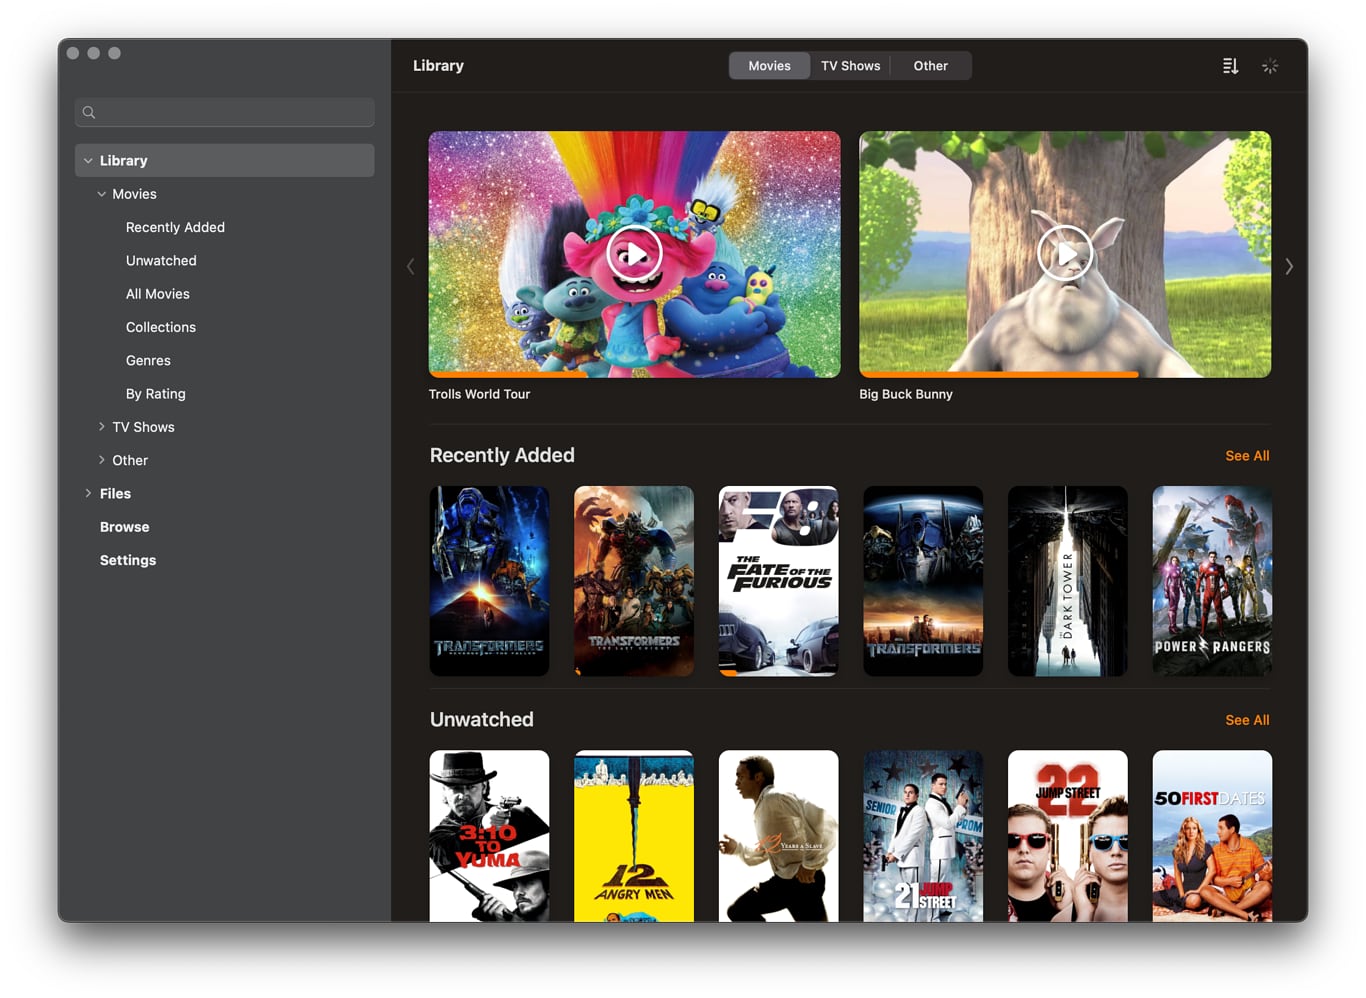Click the Big Buck Bunny title text
1366x998 pixels.
tap(906, 394)
